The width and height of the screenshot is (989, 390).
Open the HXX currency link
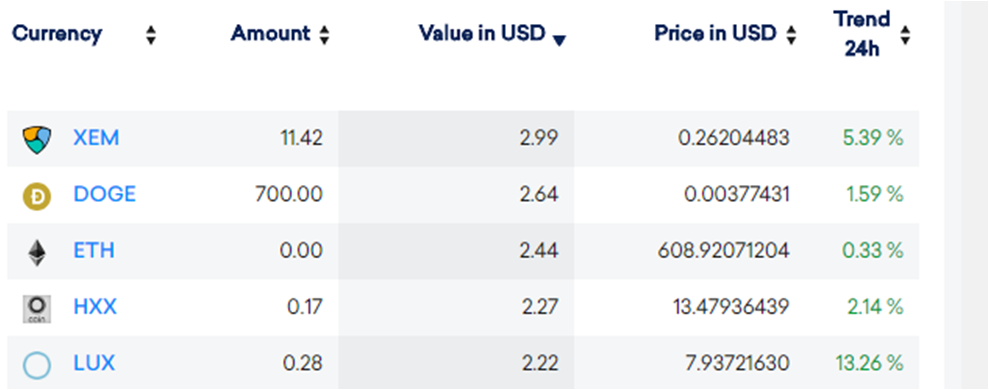(x=95, y=307)
